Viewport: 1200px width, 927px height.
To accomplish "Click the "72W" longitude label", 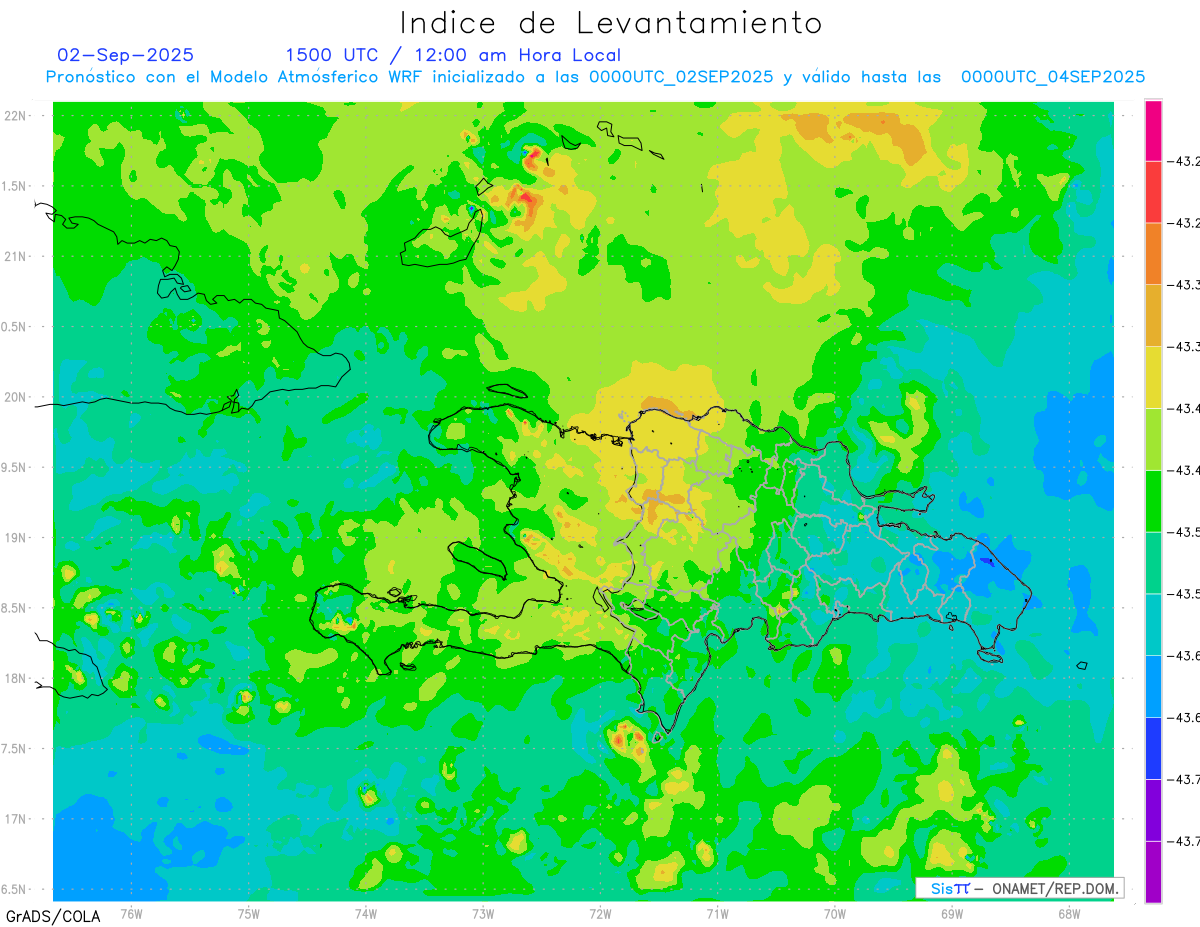I will (x=600, y=913).
